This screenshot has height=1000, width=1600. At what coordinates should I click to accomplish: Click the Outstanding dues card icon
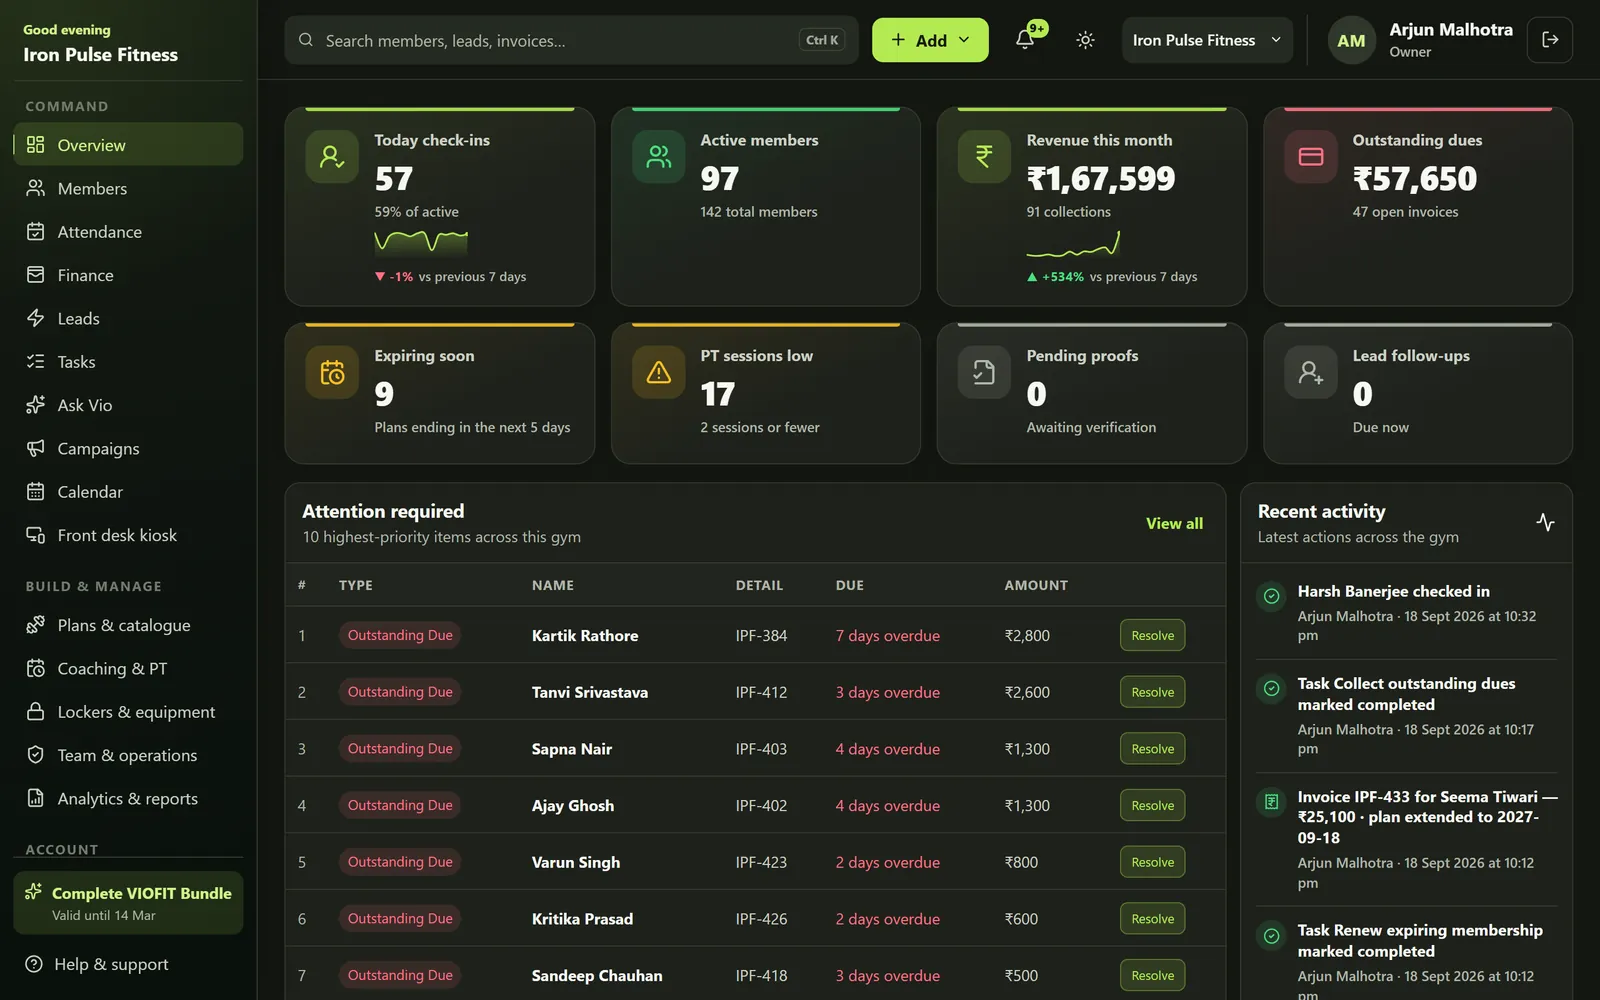click(x=1310, y=157)
